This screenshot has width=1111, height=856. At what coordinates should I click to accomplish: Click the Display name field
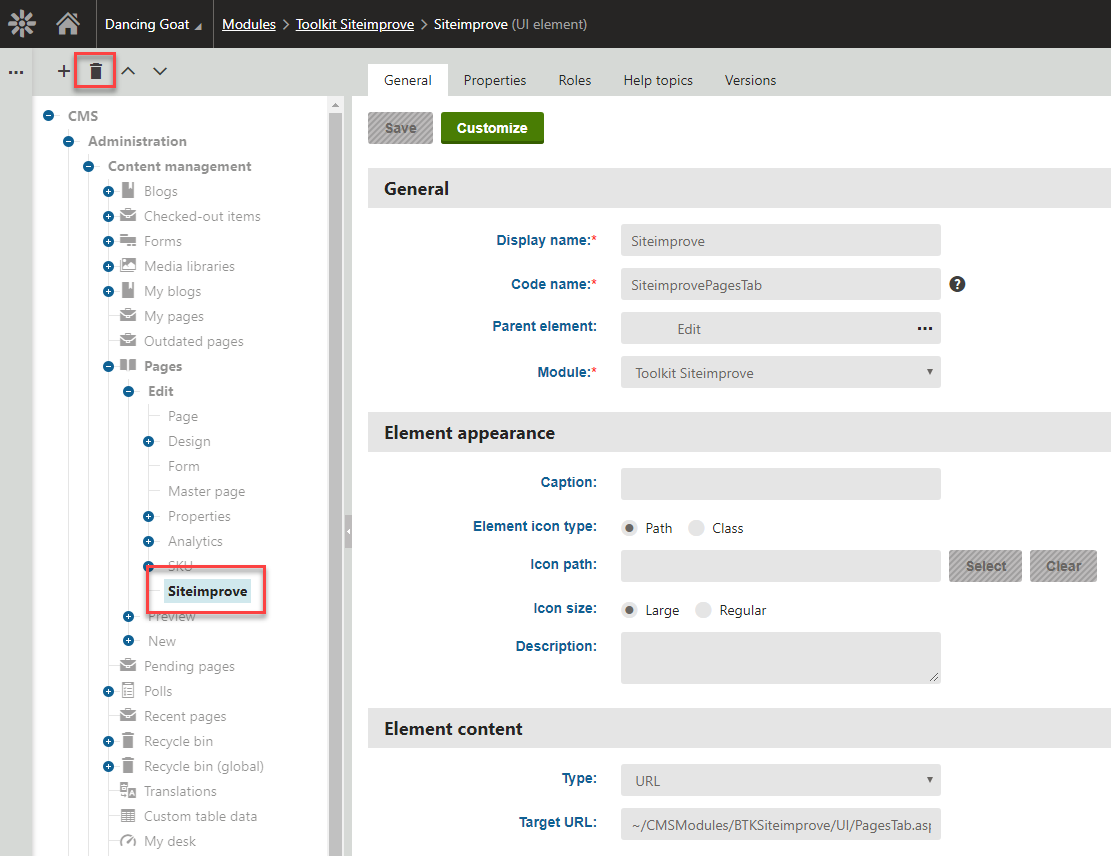coord(781,240)
